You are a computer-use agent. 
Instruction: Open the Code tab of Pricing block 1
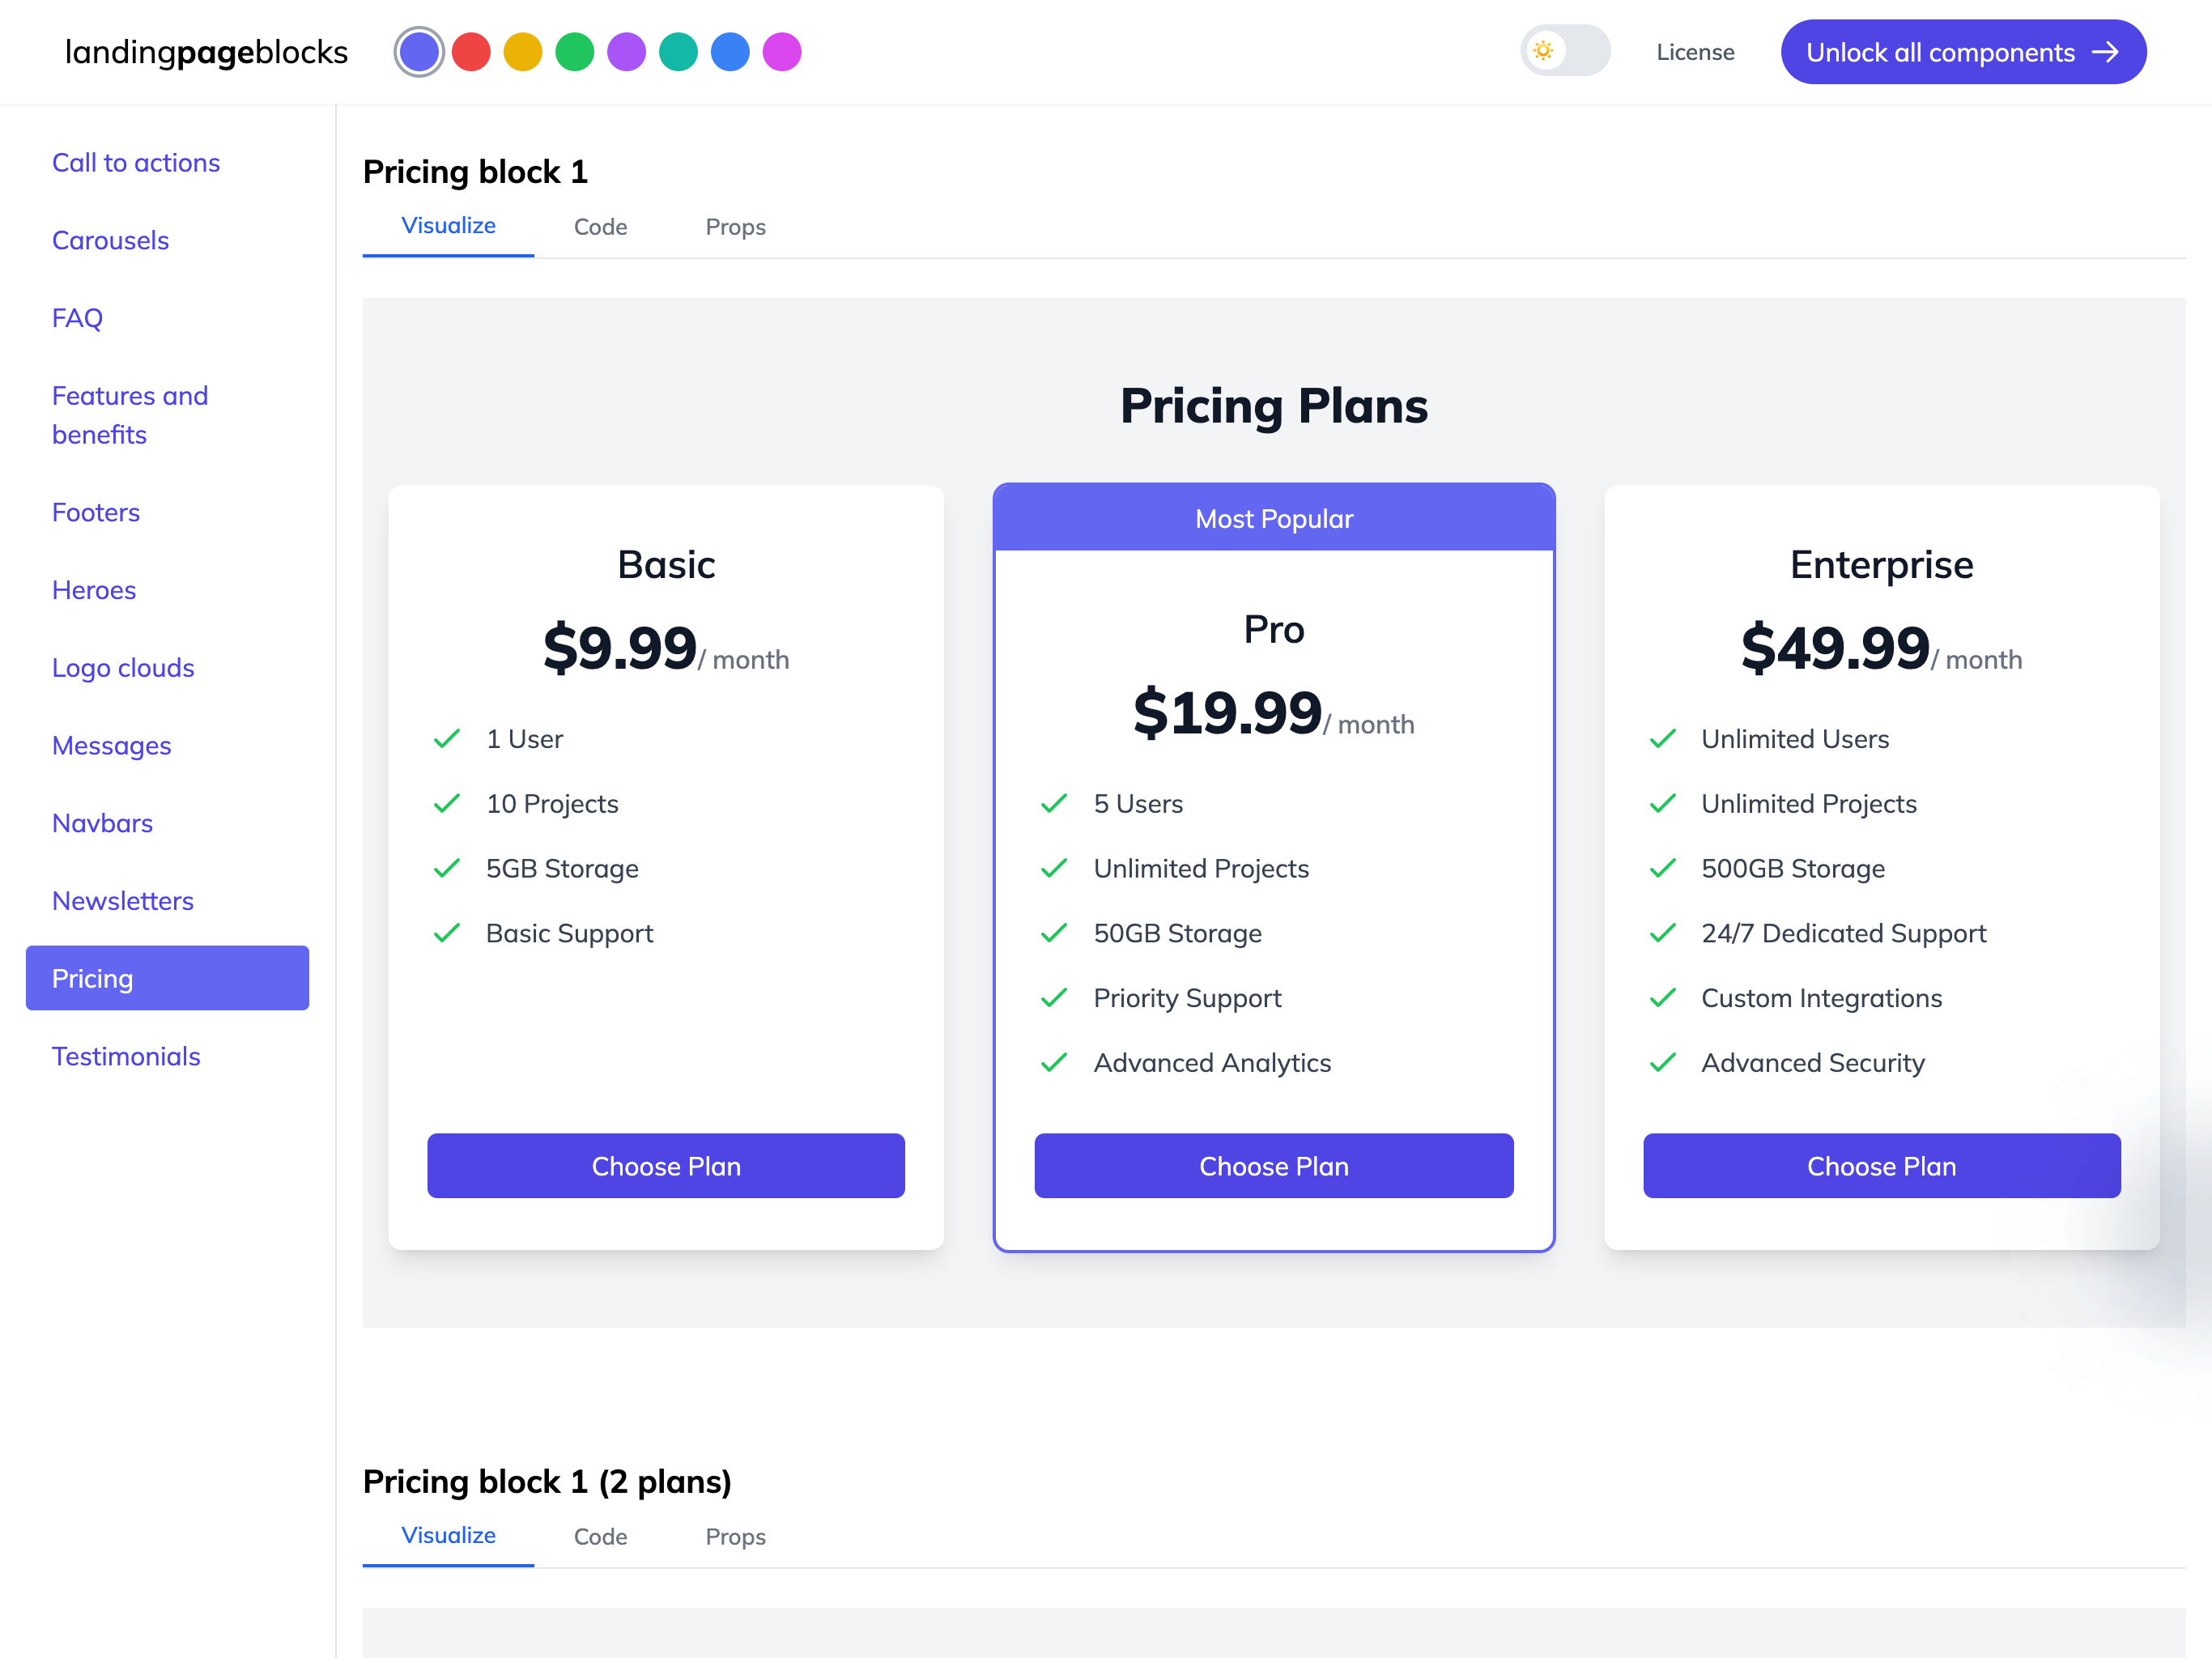tap(600, 227)
